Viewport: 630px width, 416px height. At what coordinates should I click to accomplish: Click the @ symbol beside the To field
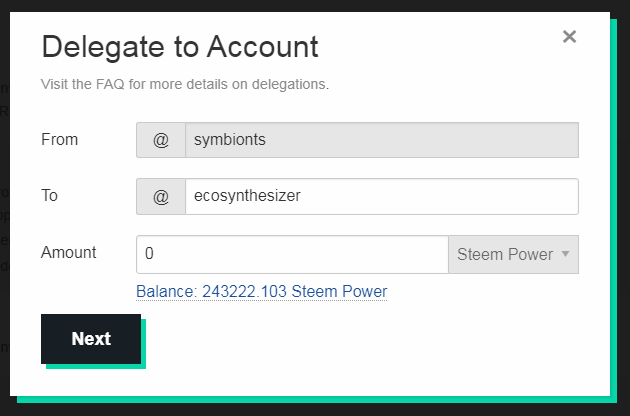(161, 197)
